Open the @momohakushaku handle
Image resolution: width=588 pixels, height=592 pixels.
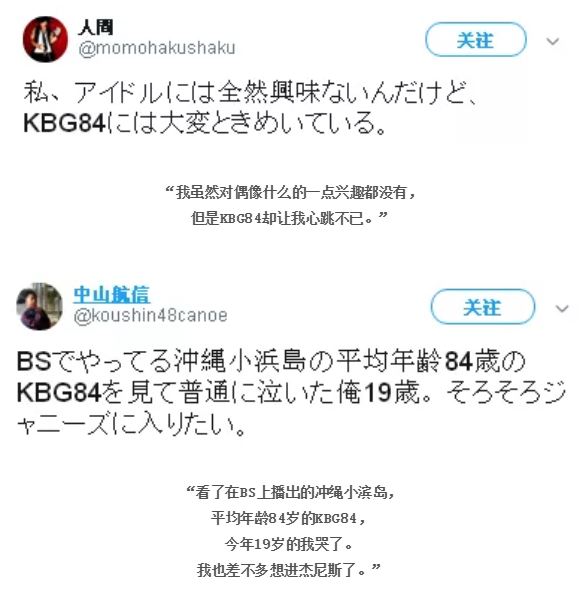[157, 48]
